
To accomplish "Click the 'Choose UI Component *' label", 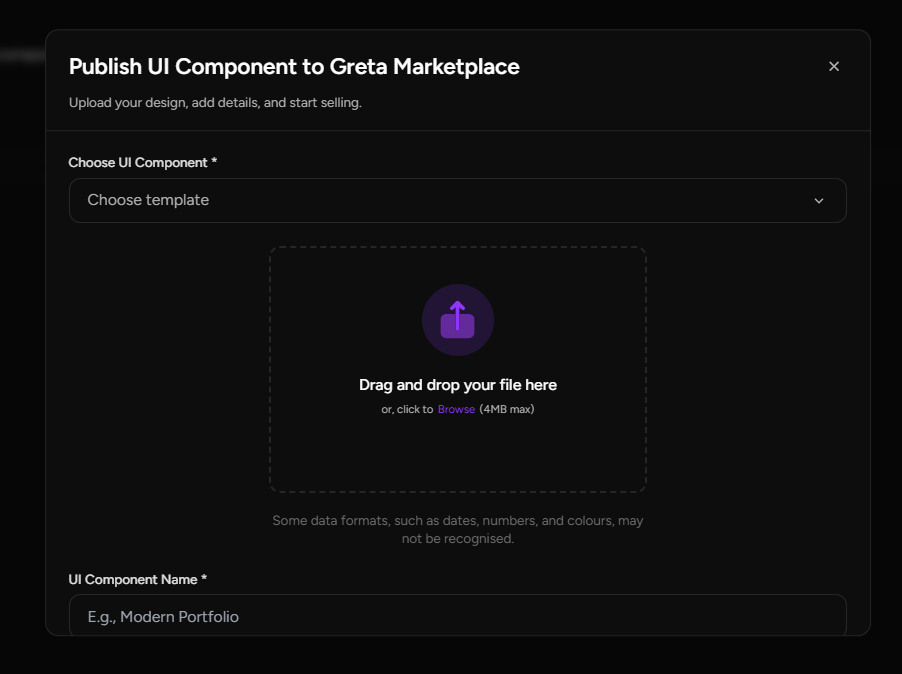I will click(143, 163).
